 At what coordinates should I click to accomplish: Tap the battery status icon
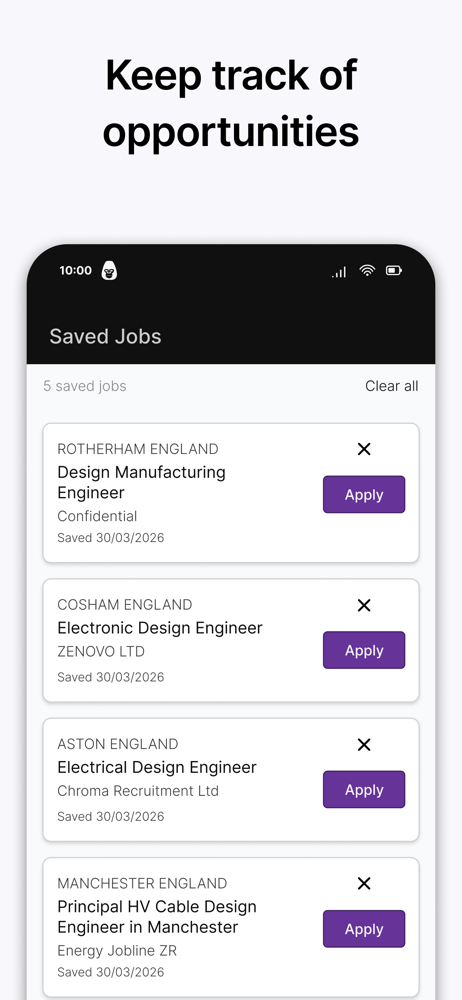click(394, 270)
